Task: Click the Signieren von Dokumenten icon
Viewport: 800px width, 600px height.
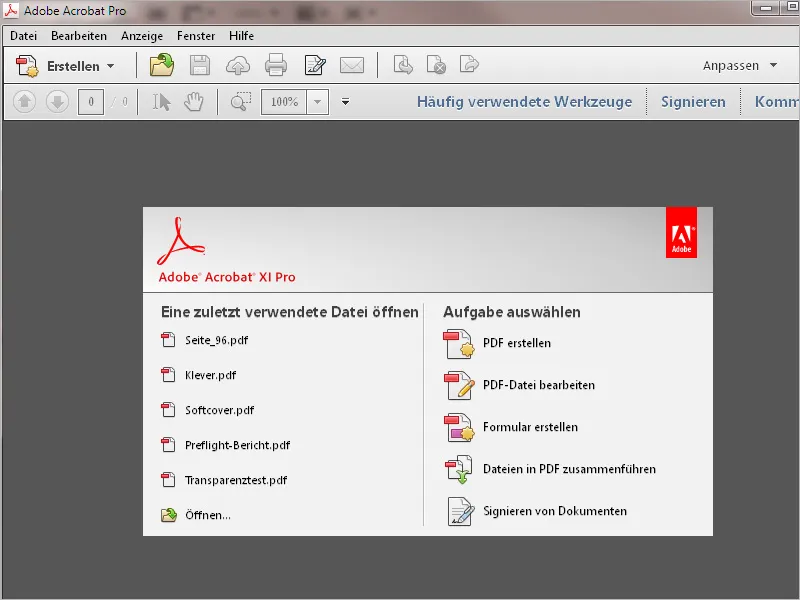Action: pyautogui.click(x=461, y=511)
